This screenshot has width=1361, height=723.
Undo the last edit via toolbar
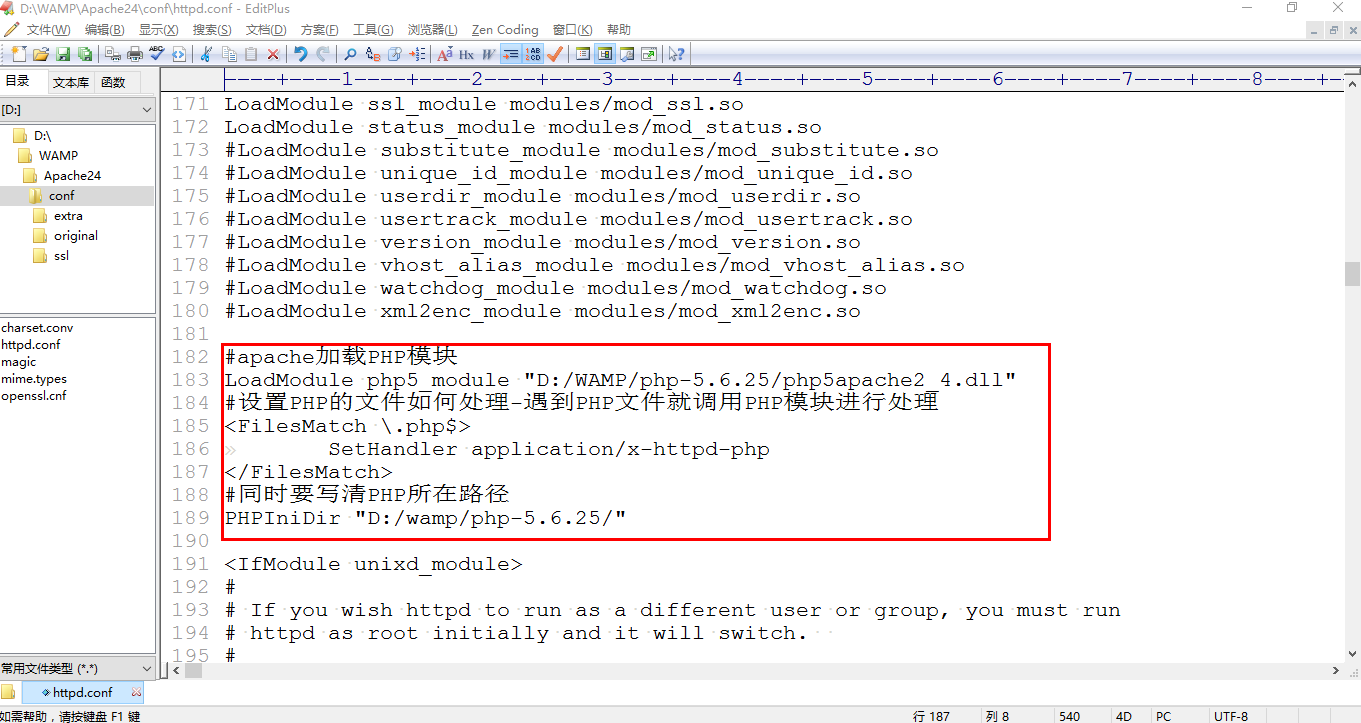(x=300, y=54)
